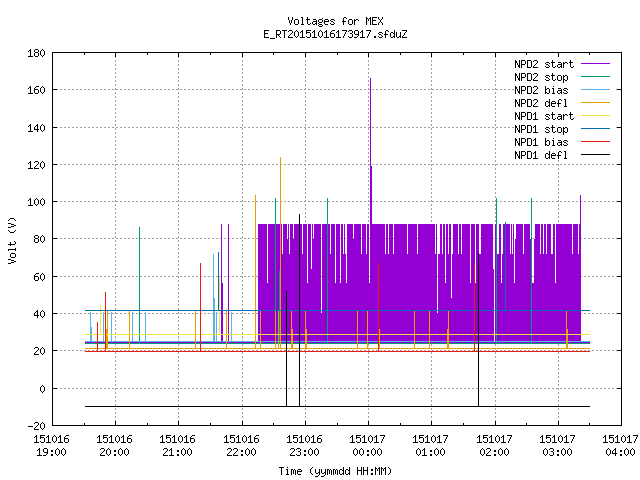Click the green legend line for NPD2 stop
The width and height of the screenshot is (640, 480).
[595, 76]
